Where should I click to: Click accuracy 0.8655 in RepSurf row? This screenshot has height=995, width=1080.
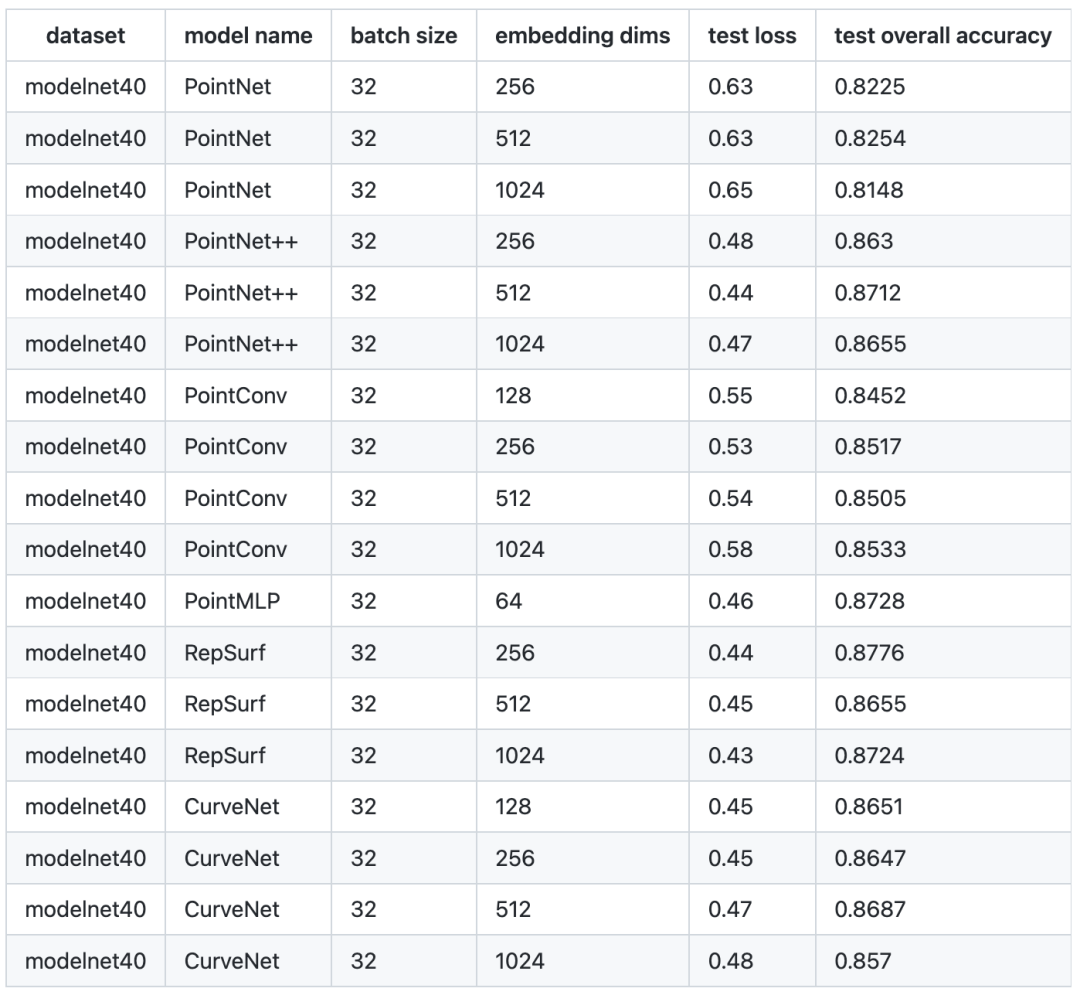point(870,704)
